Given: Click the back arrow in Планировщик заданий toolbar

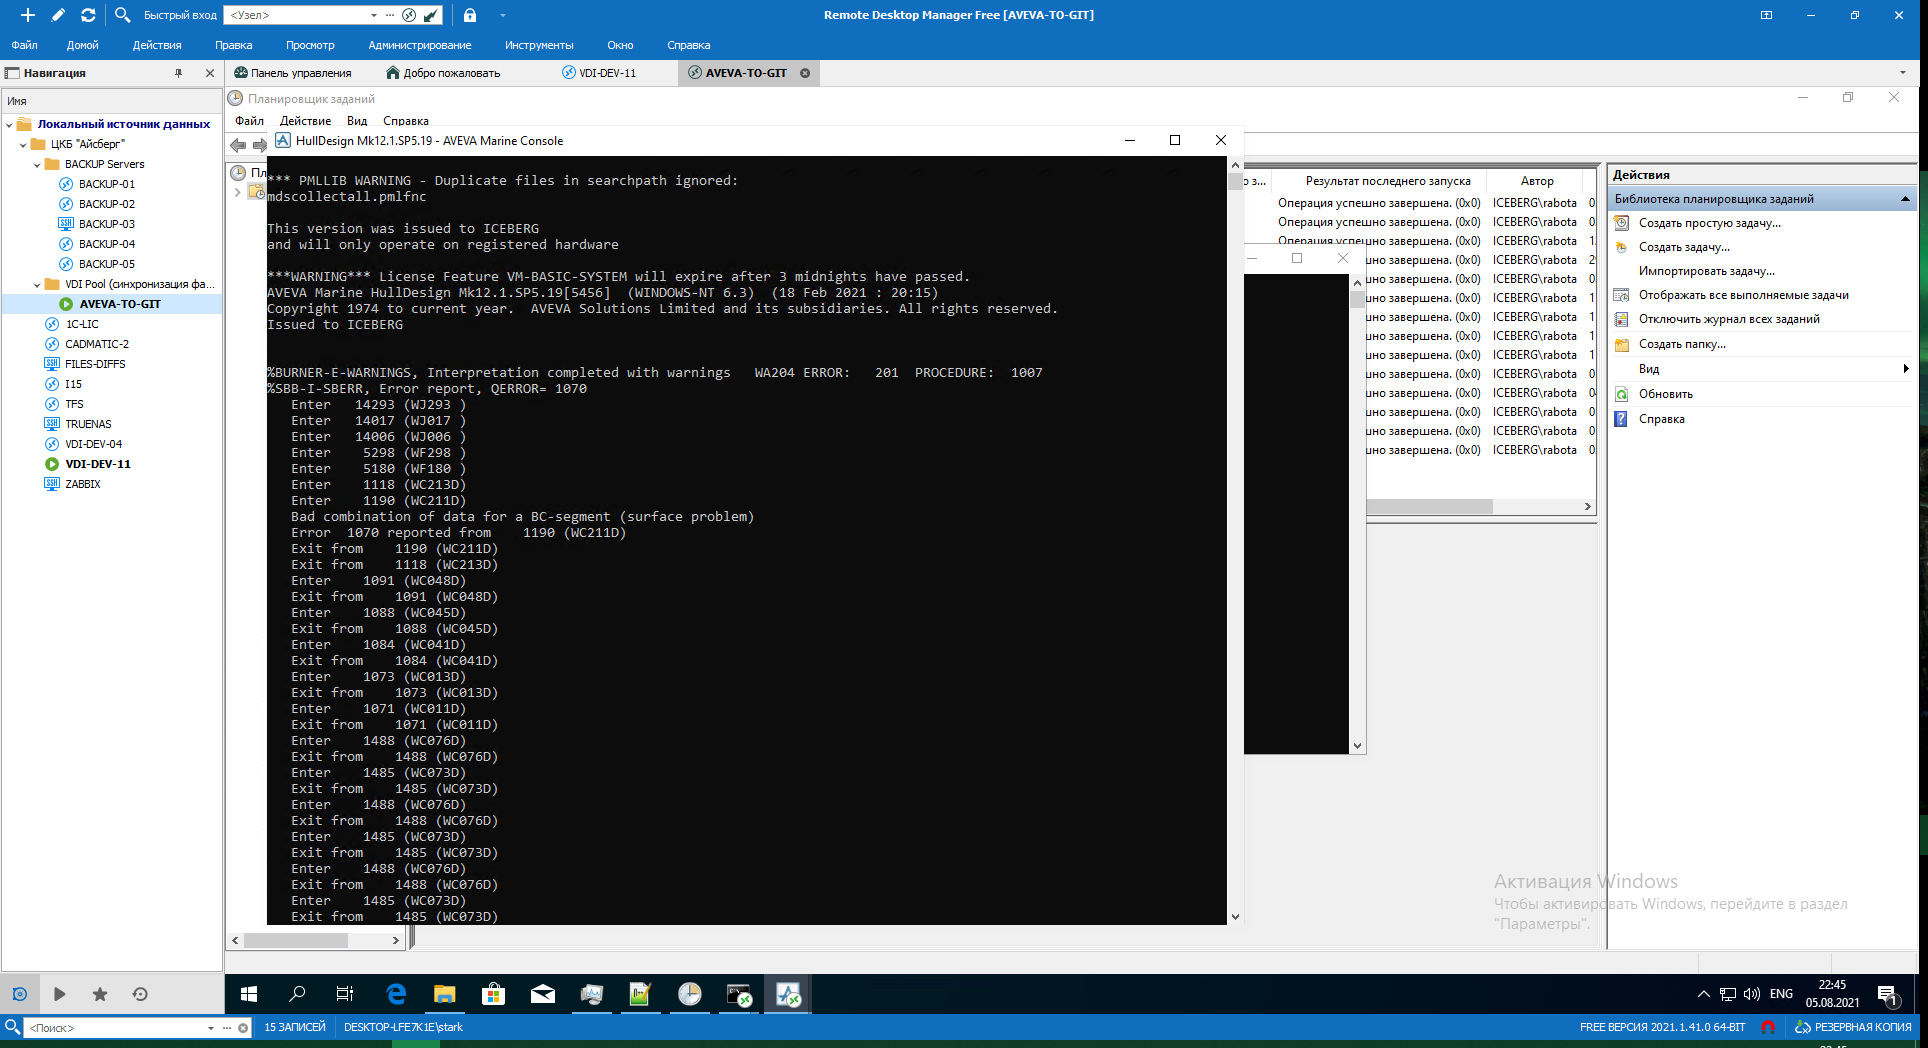Looking at the screenshot, I should [x=238, y=145].
